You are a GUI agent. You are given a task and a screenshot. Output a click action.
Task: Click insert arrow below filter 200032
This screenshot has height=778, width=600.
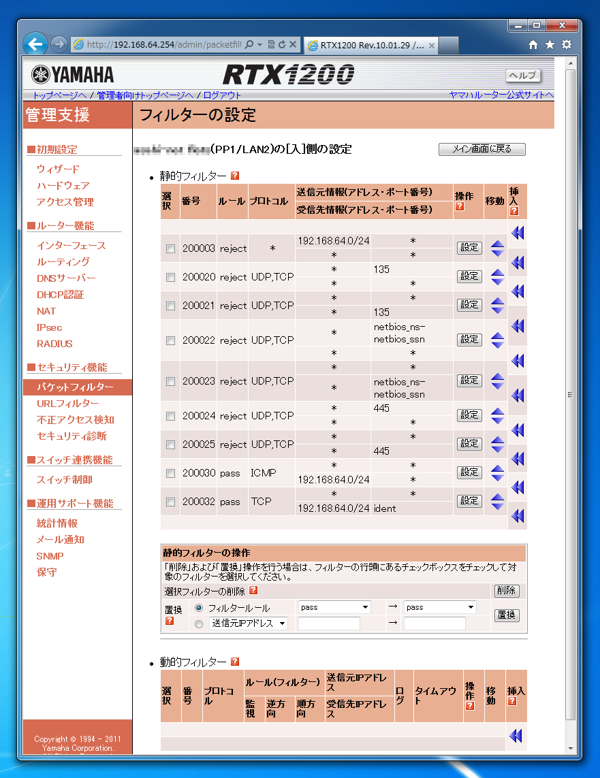point(518,516)
